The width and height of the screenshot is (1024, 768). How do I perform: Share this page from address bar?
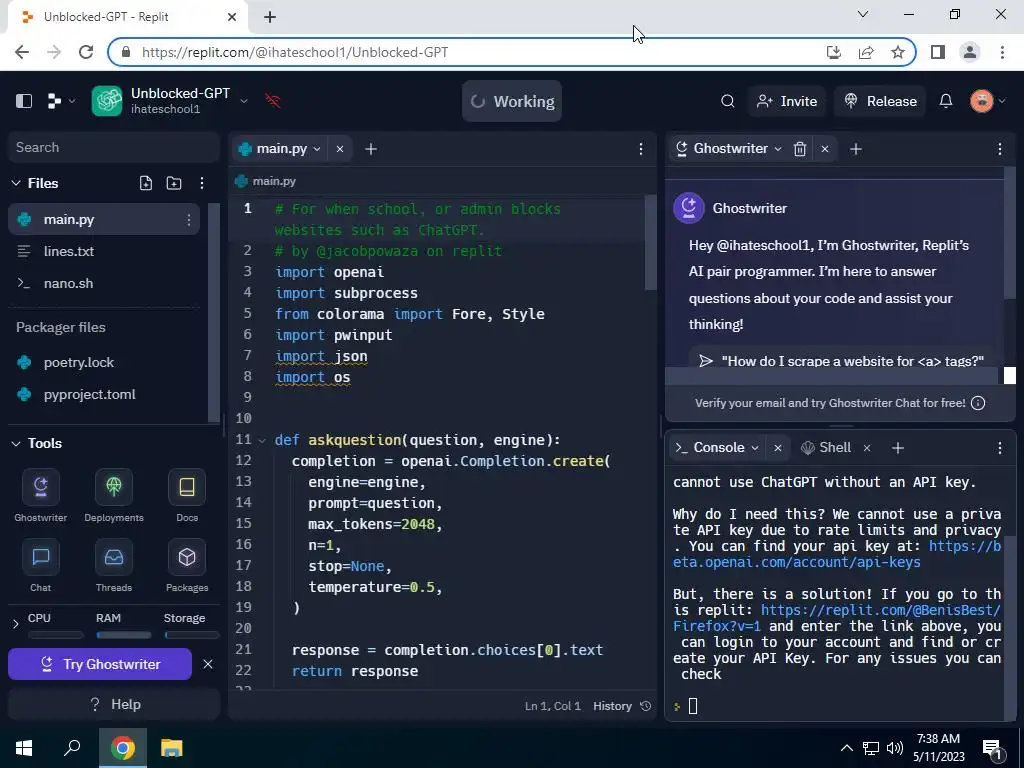[866, 52]
